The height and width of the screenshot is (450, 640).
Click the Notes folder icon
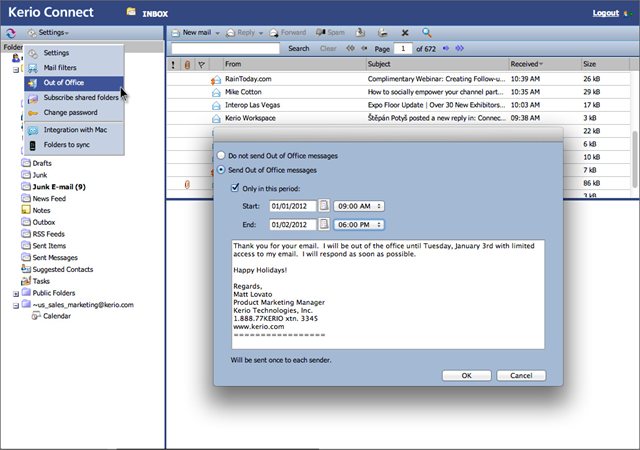pos(26,210)
